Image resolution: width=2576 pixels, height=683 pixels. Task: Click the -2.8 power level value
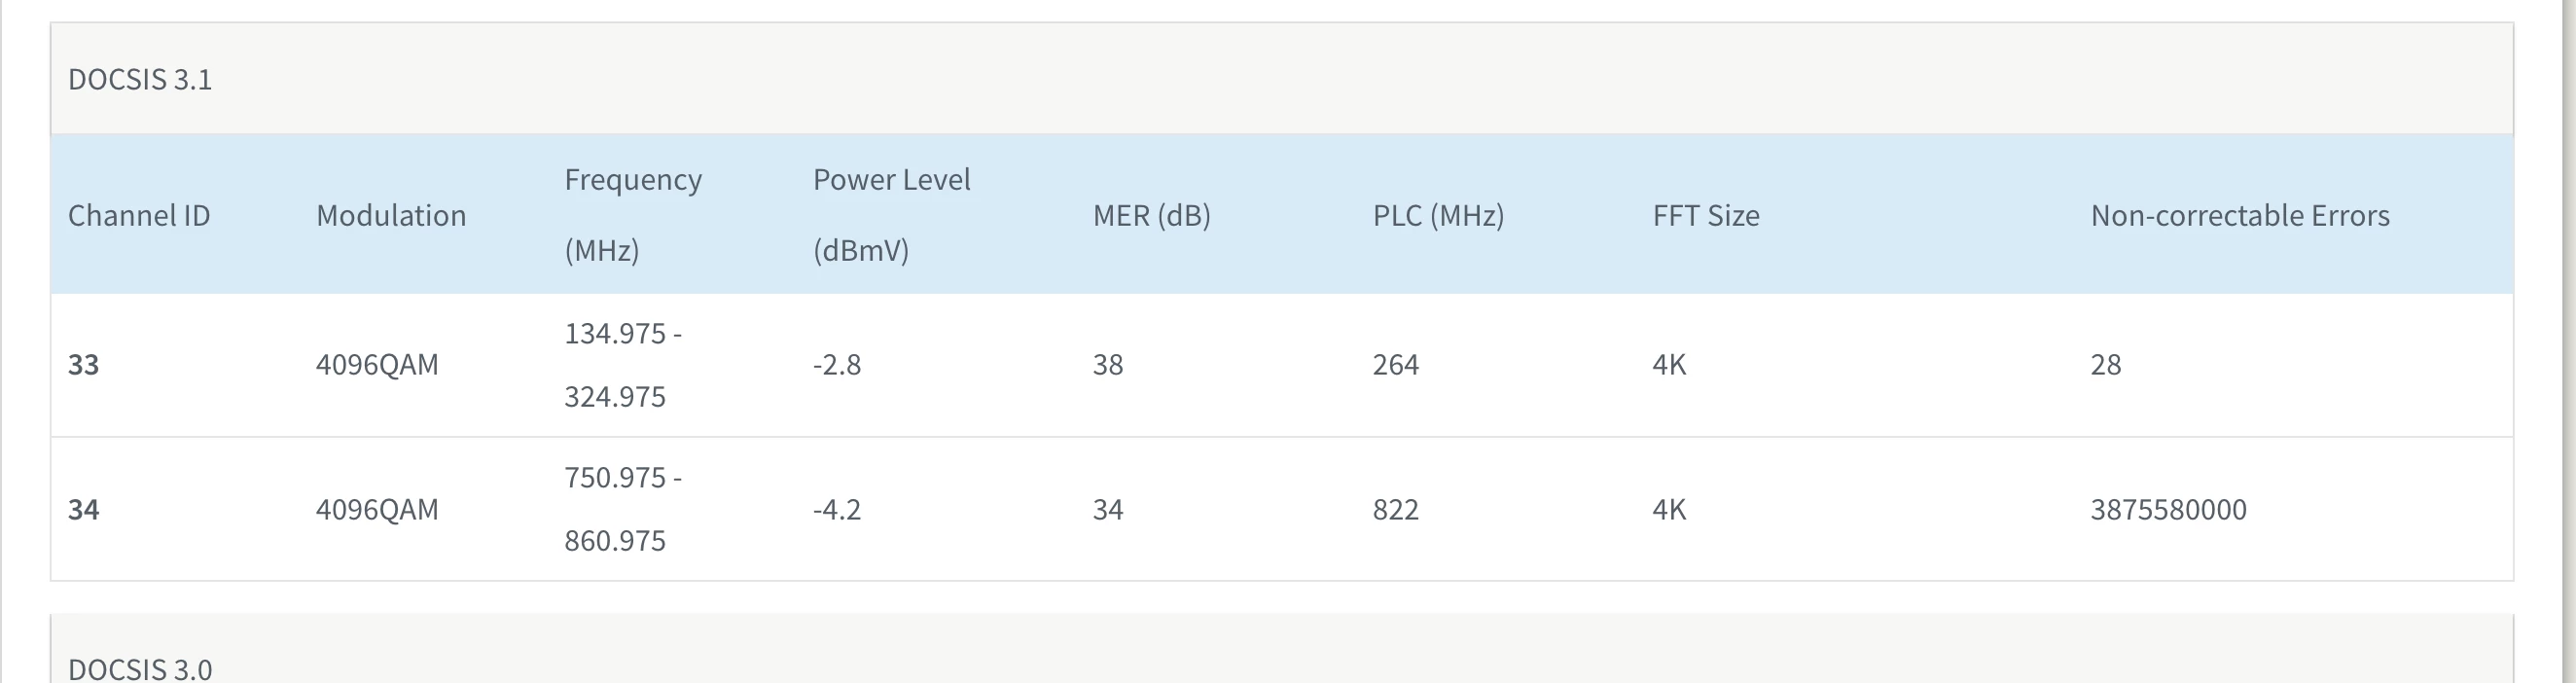pyautogui.click(x=837, y=364)
